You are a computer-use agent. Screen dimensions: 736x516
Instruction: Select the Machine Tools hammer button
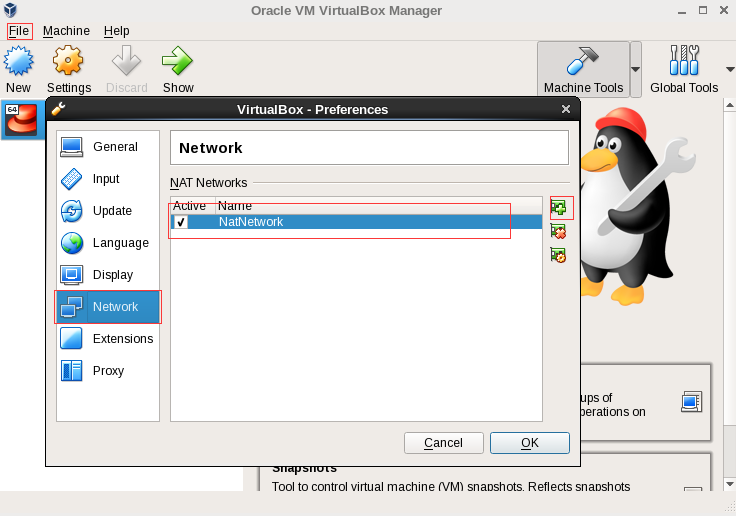[583, 70]
